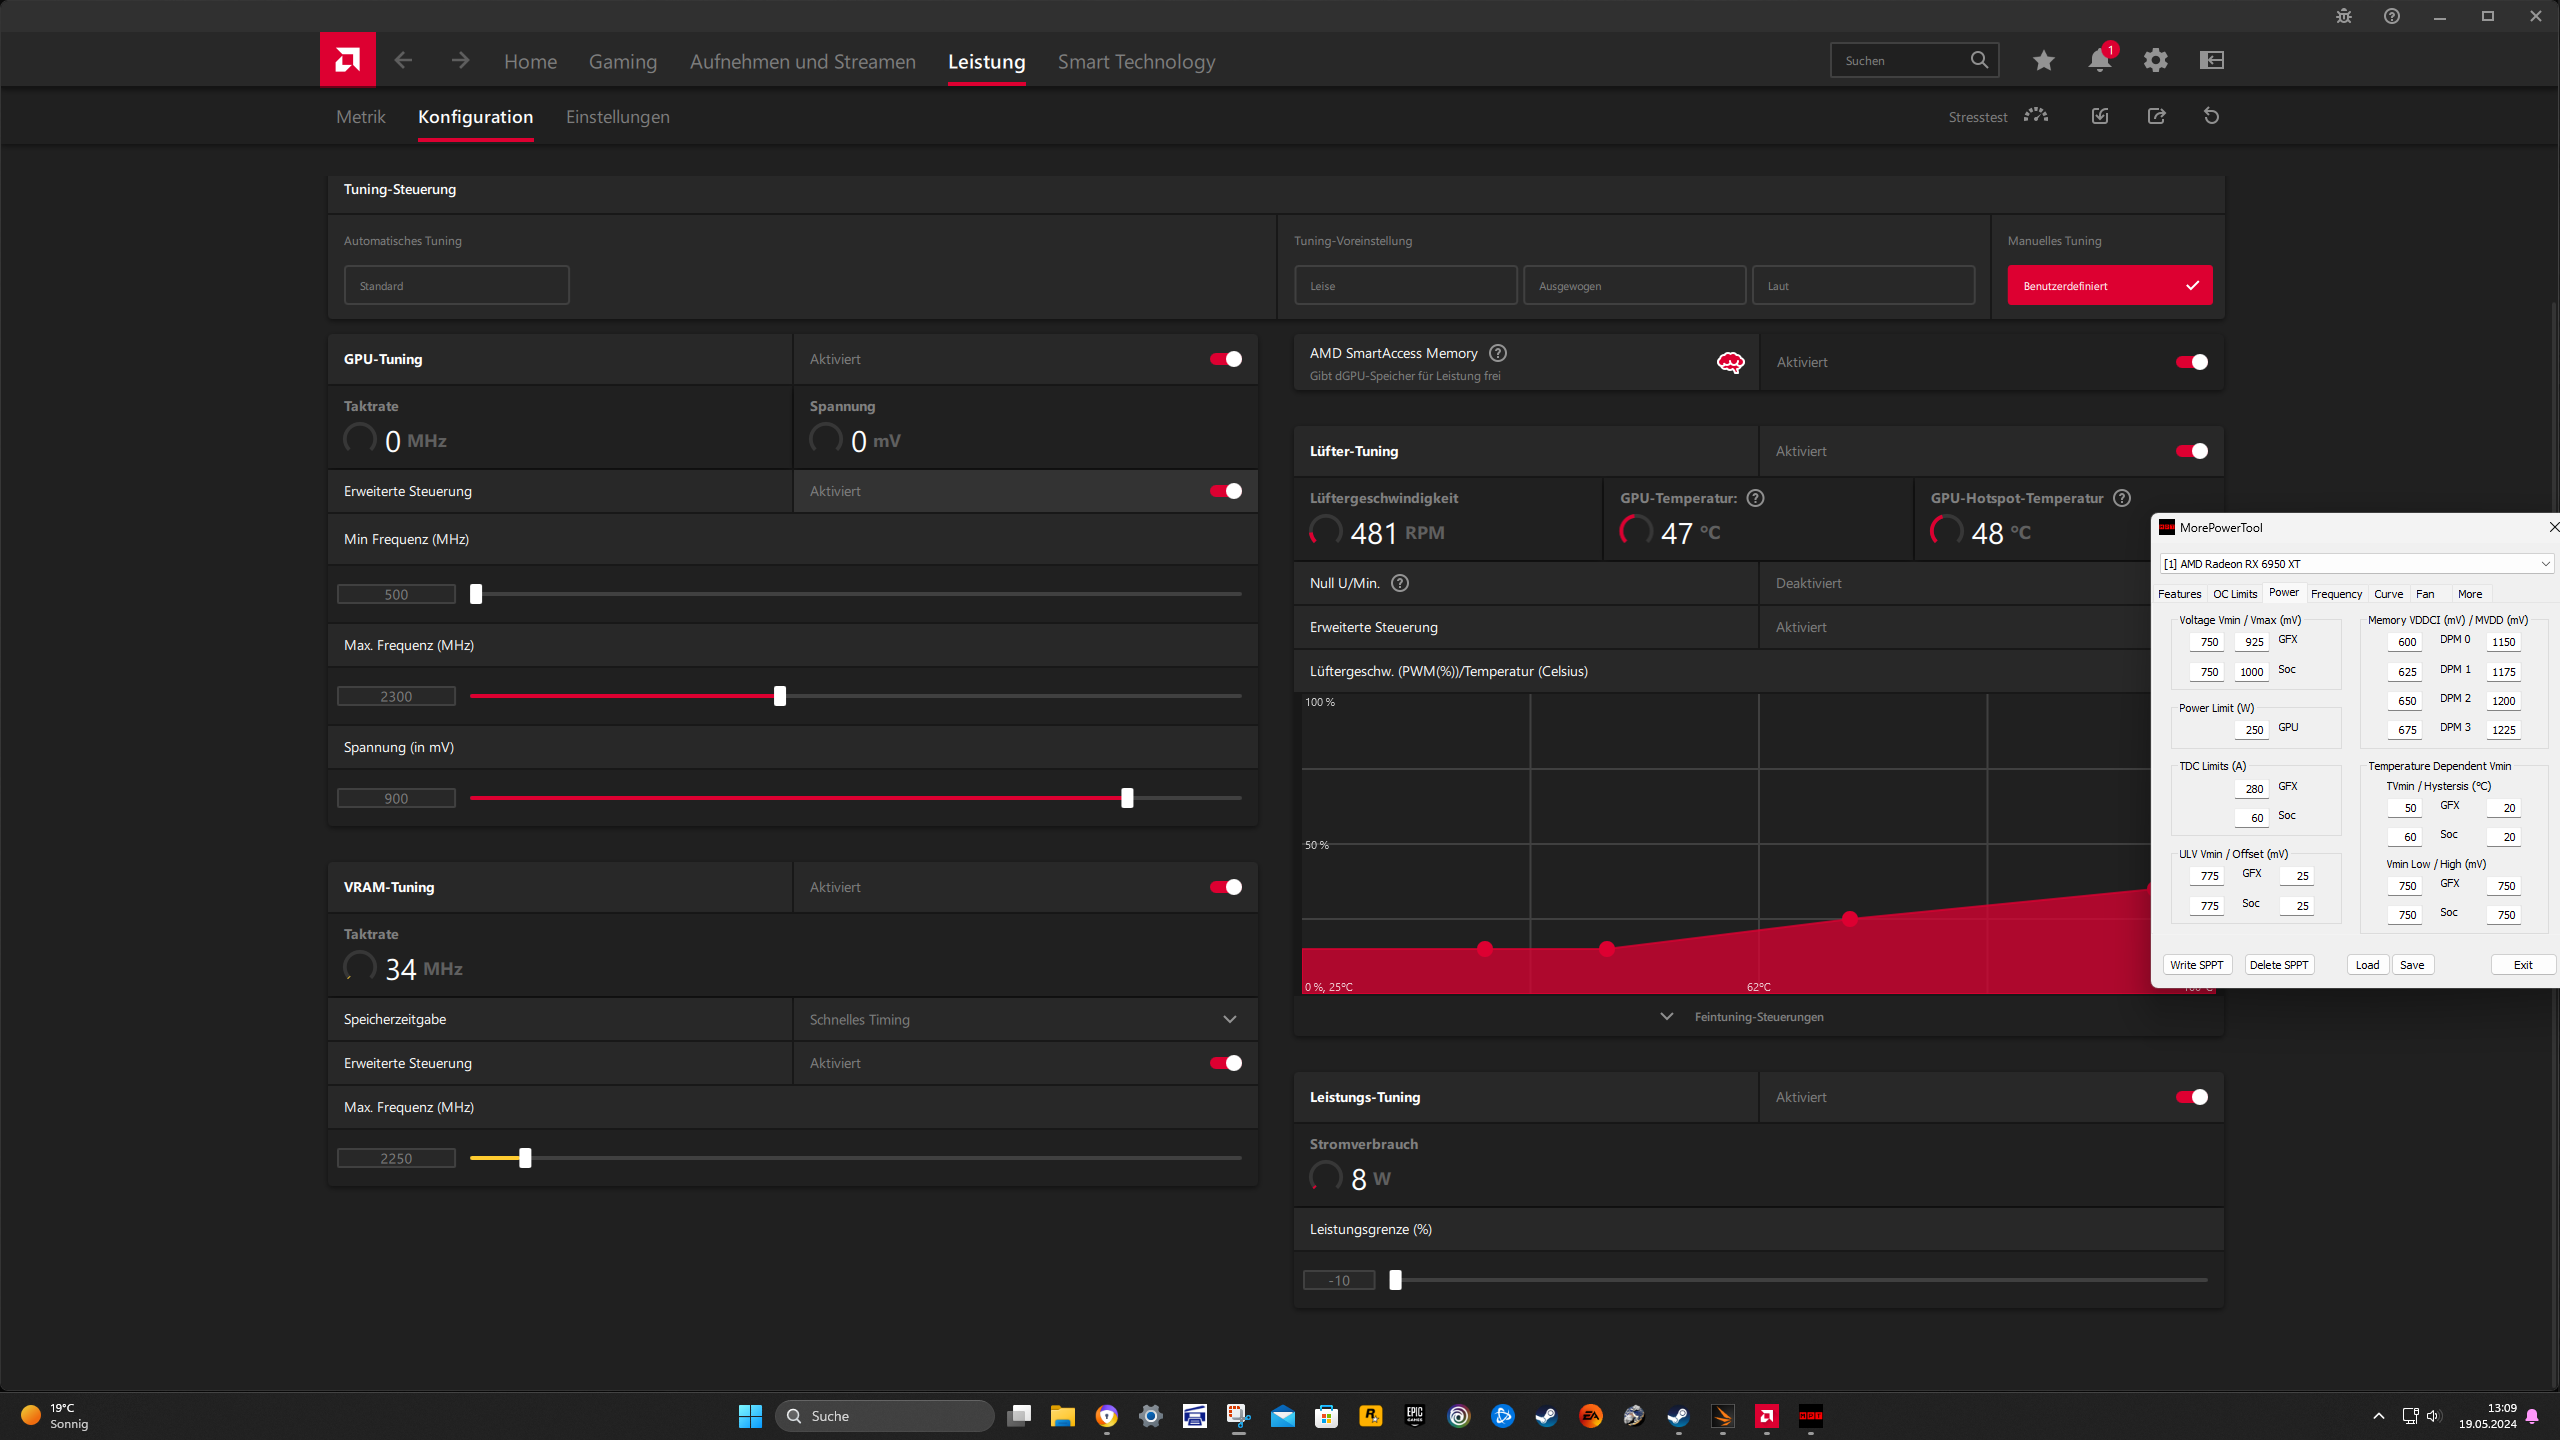The image size is (2560, 1440).
Task: Toggle Leistungs-Tuning off
Action: (2191, 1097)
